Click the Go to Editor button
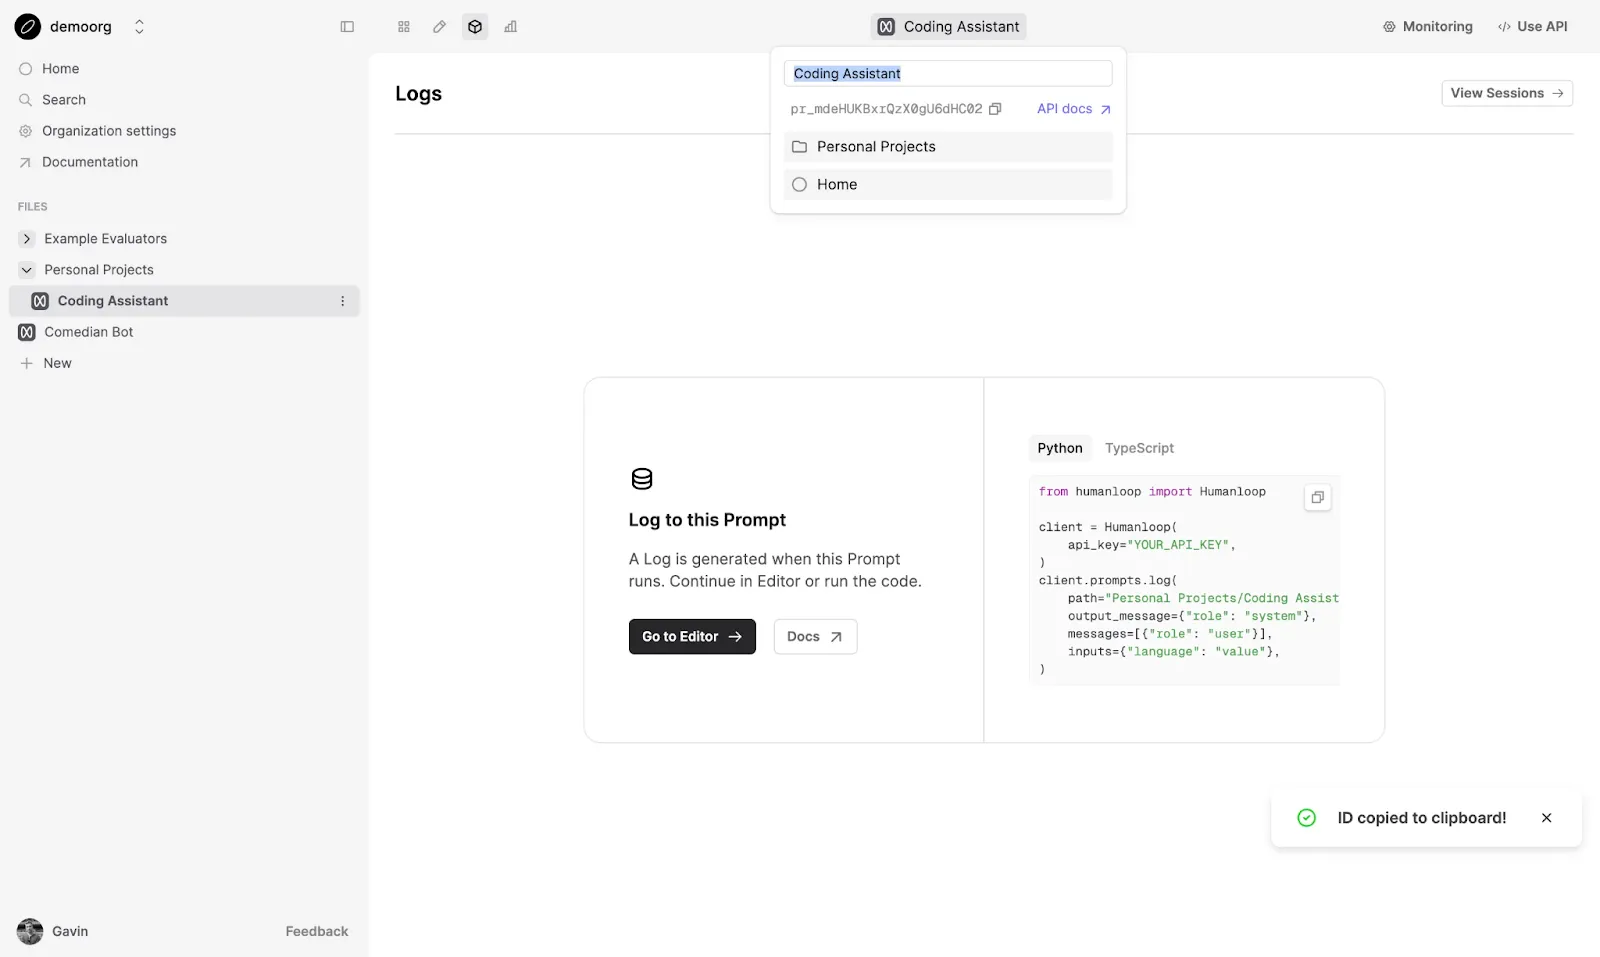 coord(691,637)
